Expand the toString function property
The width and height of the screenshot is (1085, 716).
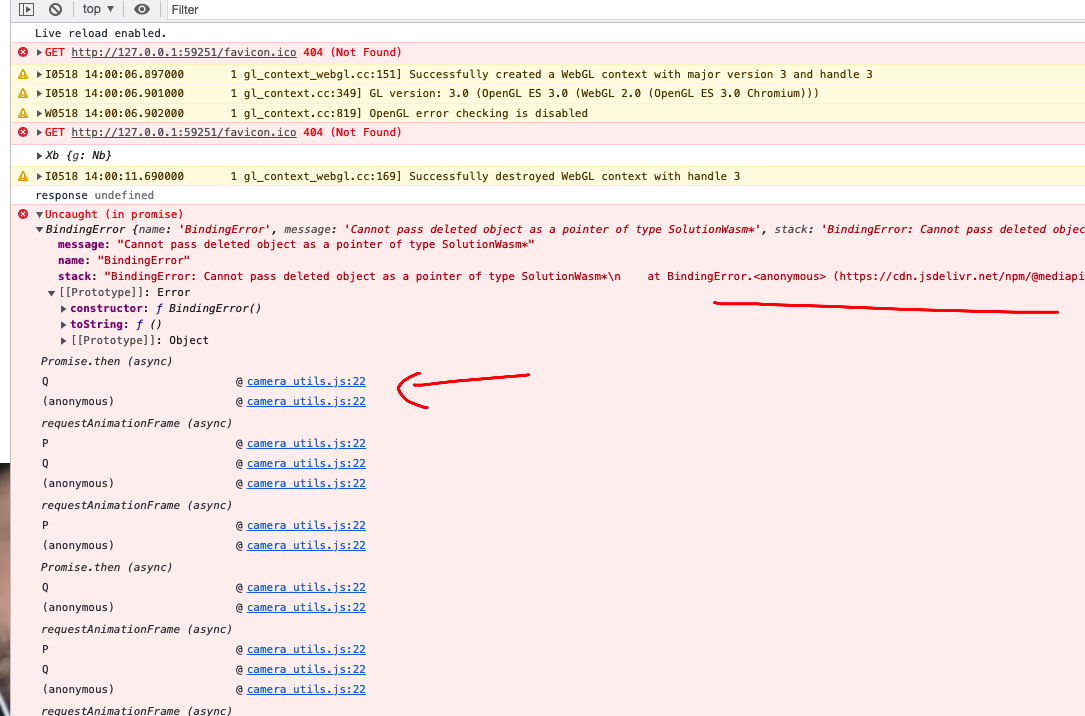click(64, 323)
